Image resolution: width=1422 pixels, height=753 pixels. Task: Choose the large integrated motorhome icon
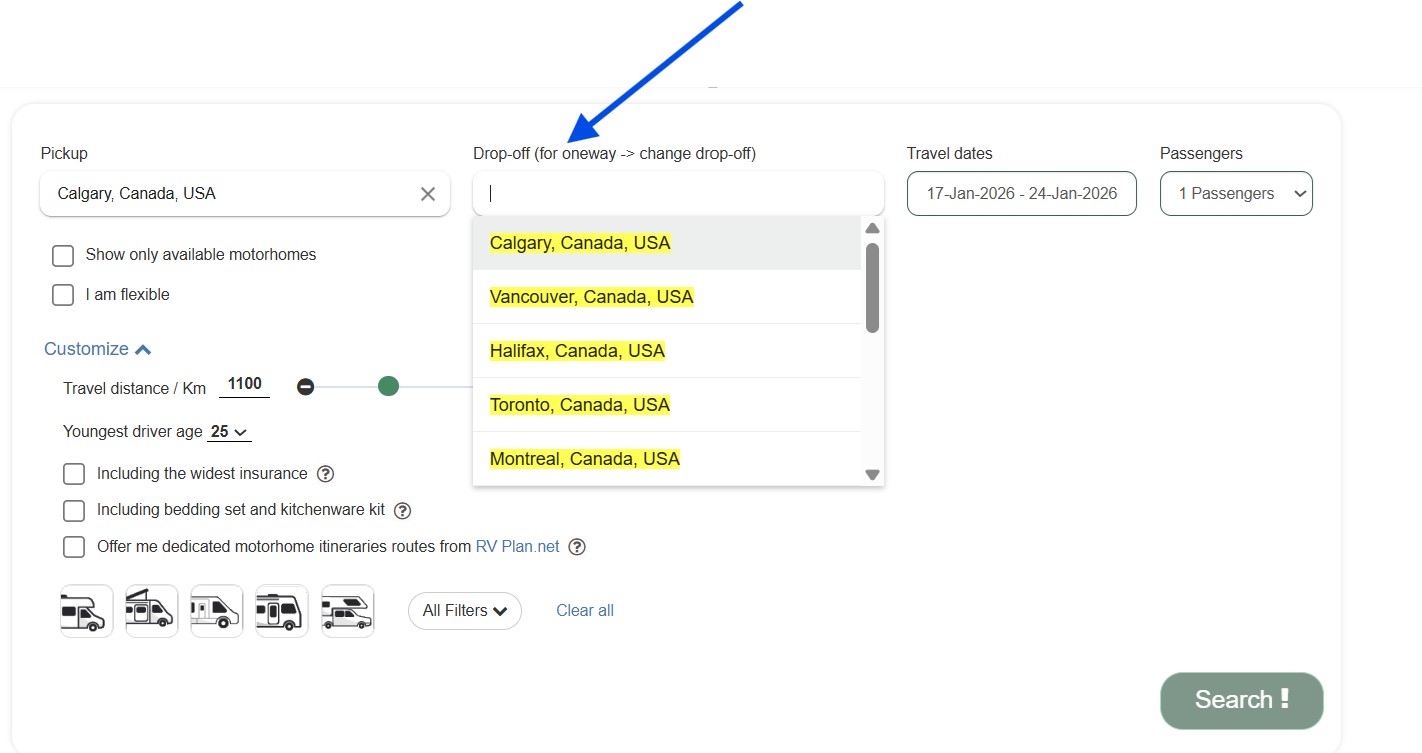(282, 611)
